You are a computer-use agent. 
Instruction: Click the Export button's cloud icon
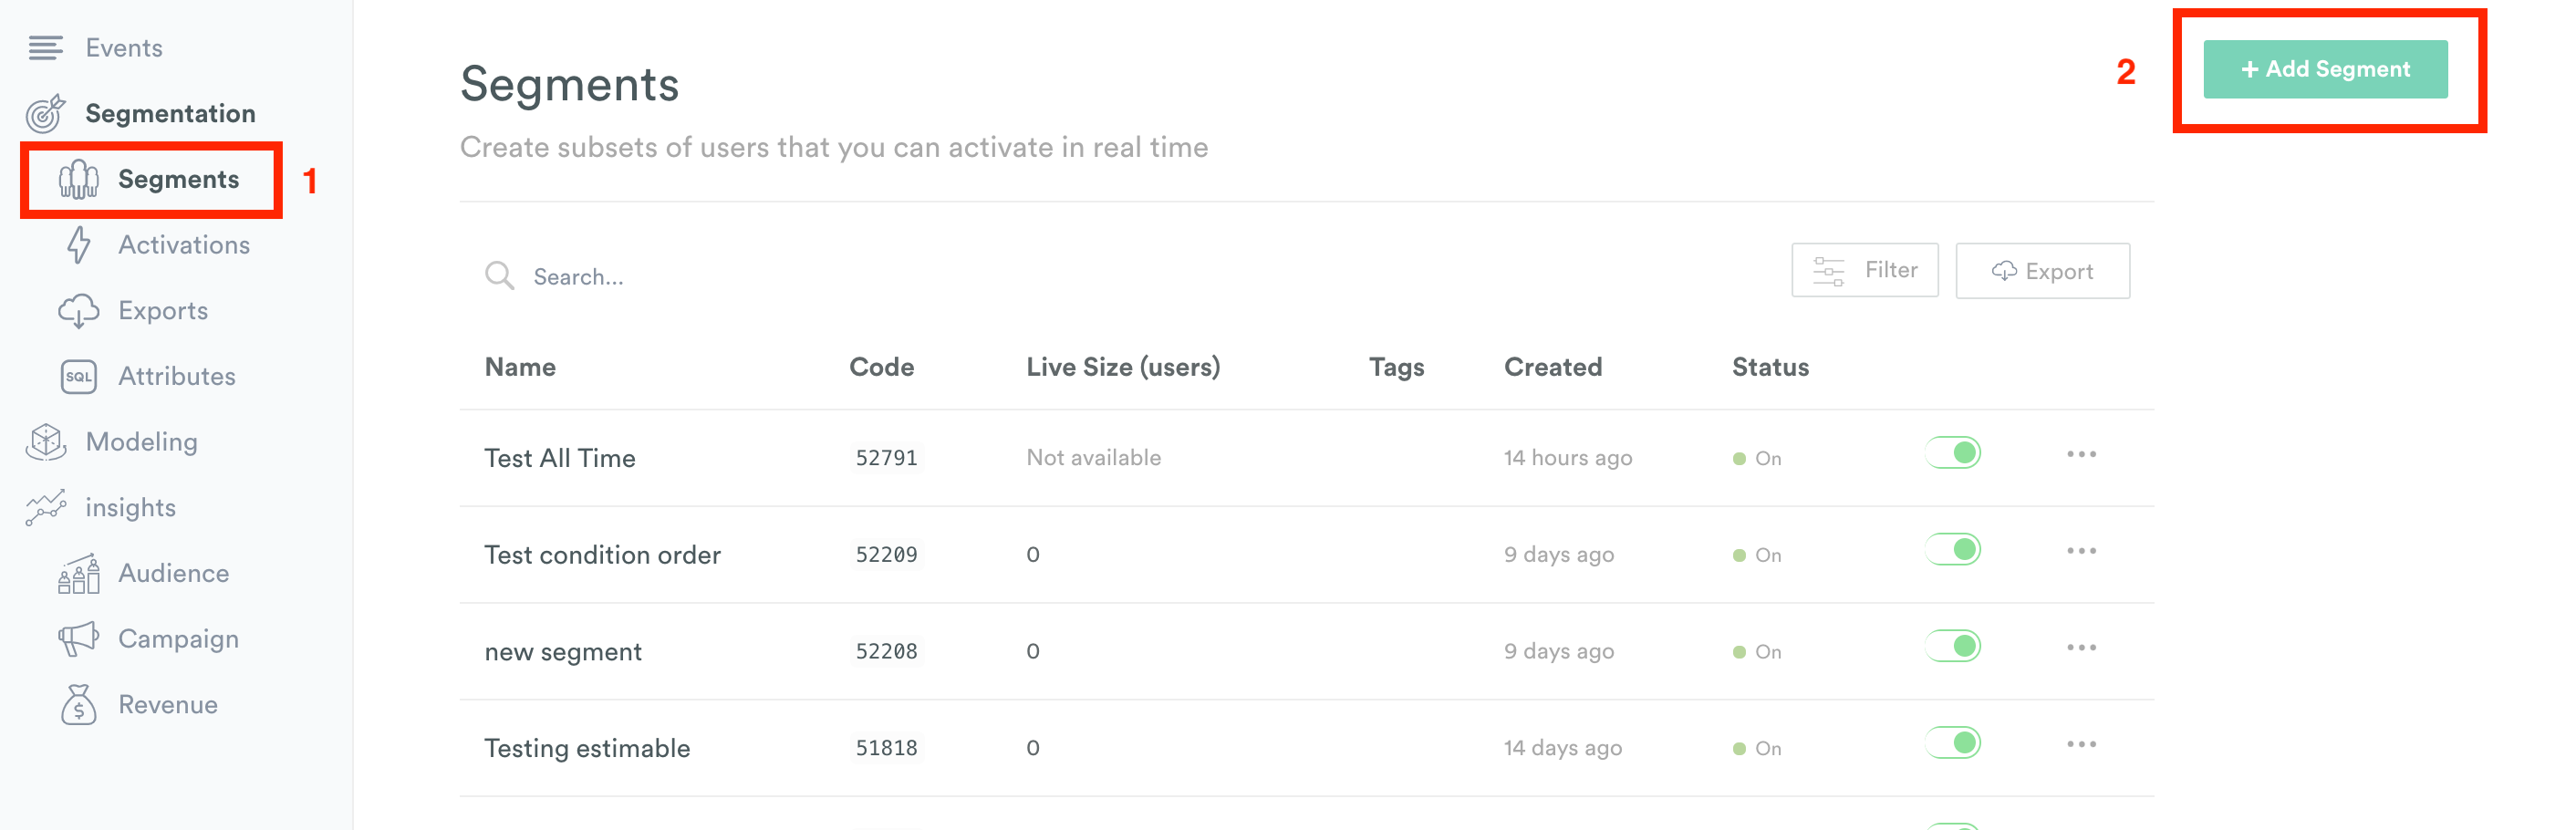[x=2004, y=271]
